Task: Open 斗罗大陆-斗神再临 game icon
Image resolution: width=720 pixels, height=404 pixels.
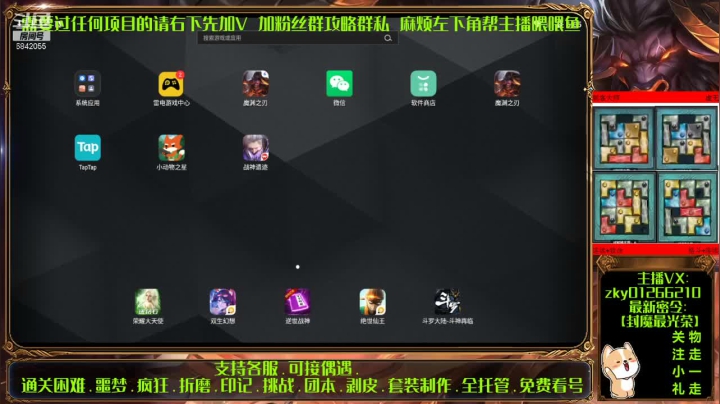Action: coord(447,302)
